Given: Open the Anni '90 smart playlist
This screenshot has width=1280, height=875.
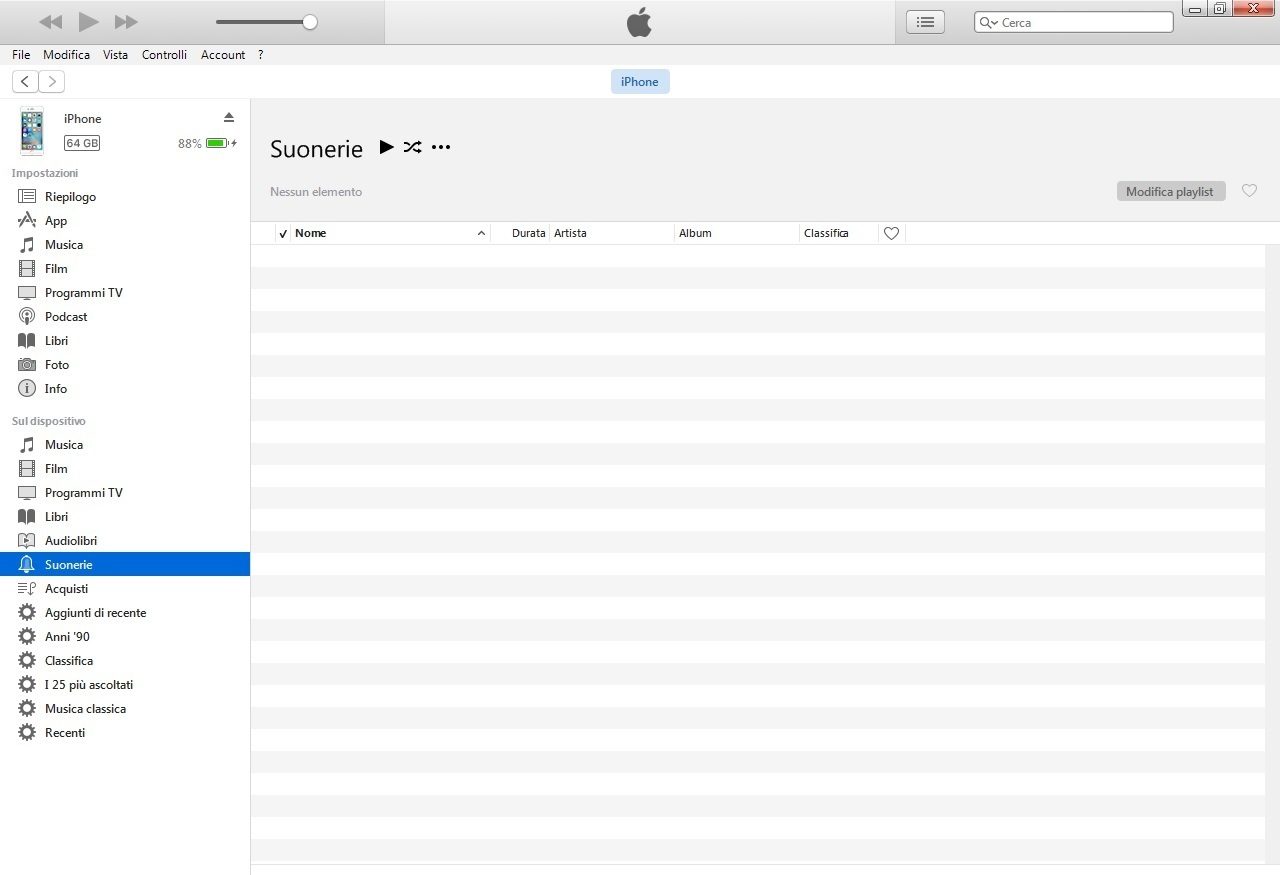Looking at the screenshot, I should coord(125,637).
